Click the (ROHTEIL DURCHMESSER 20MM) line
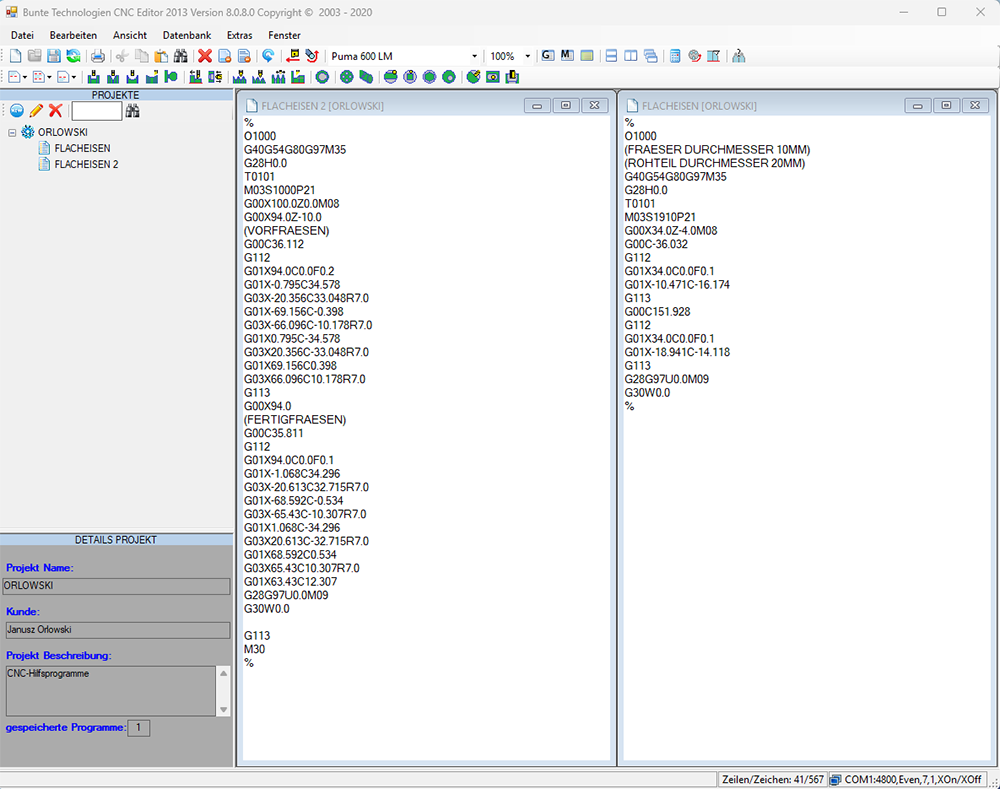The width and height of the screenshot is (1000, 789). pyautogui.click(x=715, y=163)
